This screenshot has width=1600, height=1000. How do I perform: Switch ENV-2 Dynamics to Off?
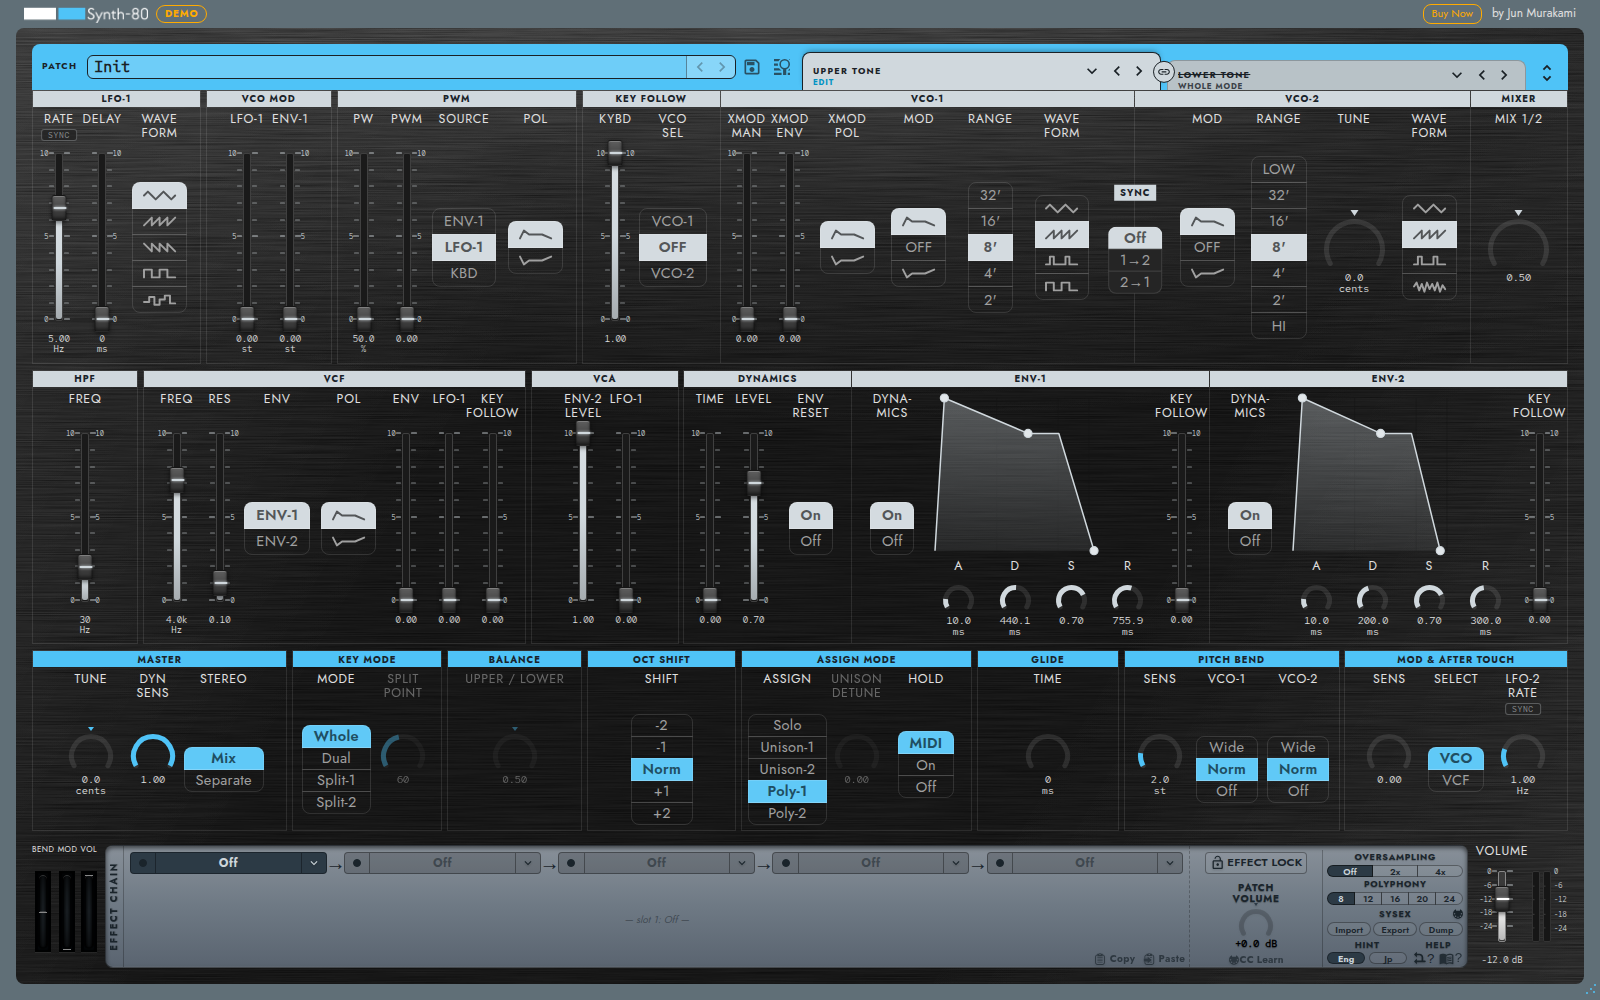click(x=1250, y=541)
